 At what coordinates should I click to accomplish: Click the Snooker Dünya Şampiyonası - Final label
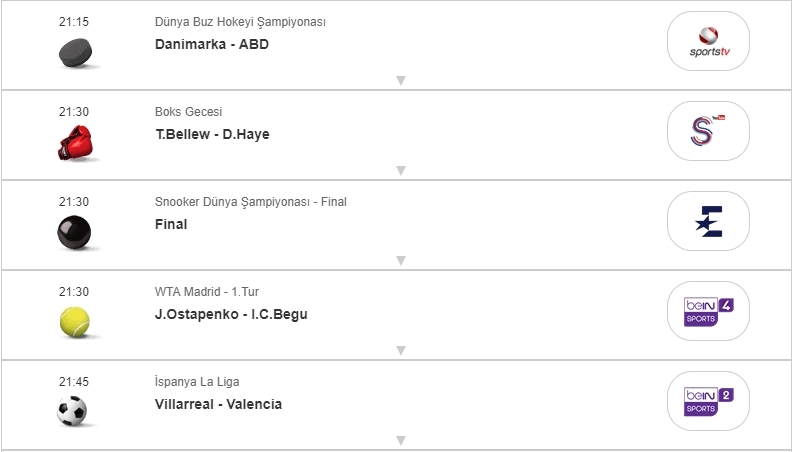250,202
